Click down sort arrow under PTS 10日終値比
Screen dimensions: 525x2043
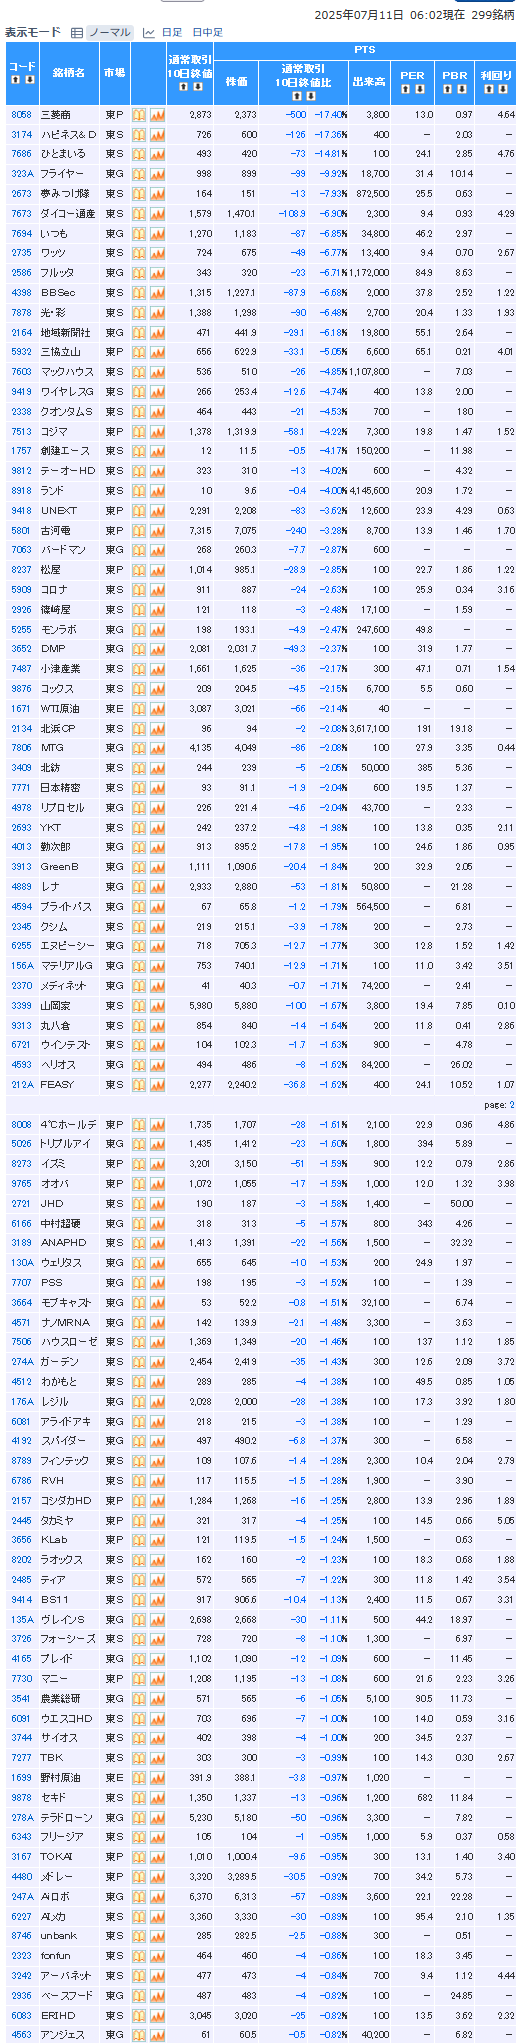click(x=311, y=96)
